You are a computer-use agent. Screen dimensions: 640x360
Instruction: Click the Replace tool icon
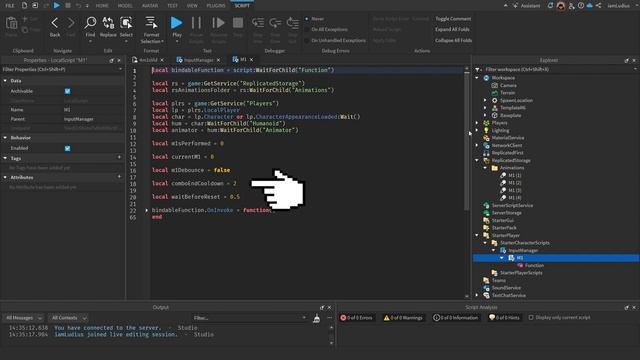(x=108, y=22)
